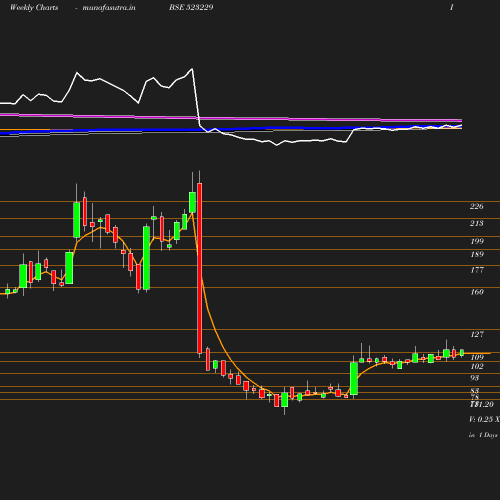500x500 pixels.
Task: Click the 'Weekly Charts' title text
Action: [34, 7]
